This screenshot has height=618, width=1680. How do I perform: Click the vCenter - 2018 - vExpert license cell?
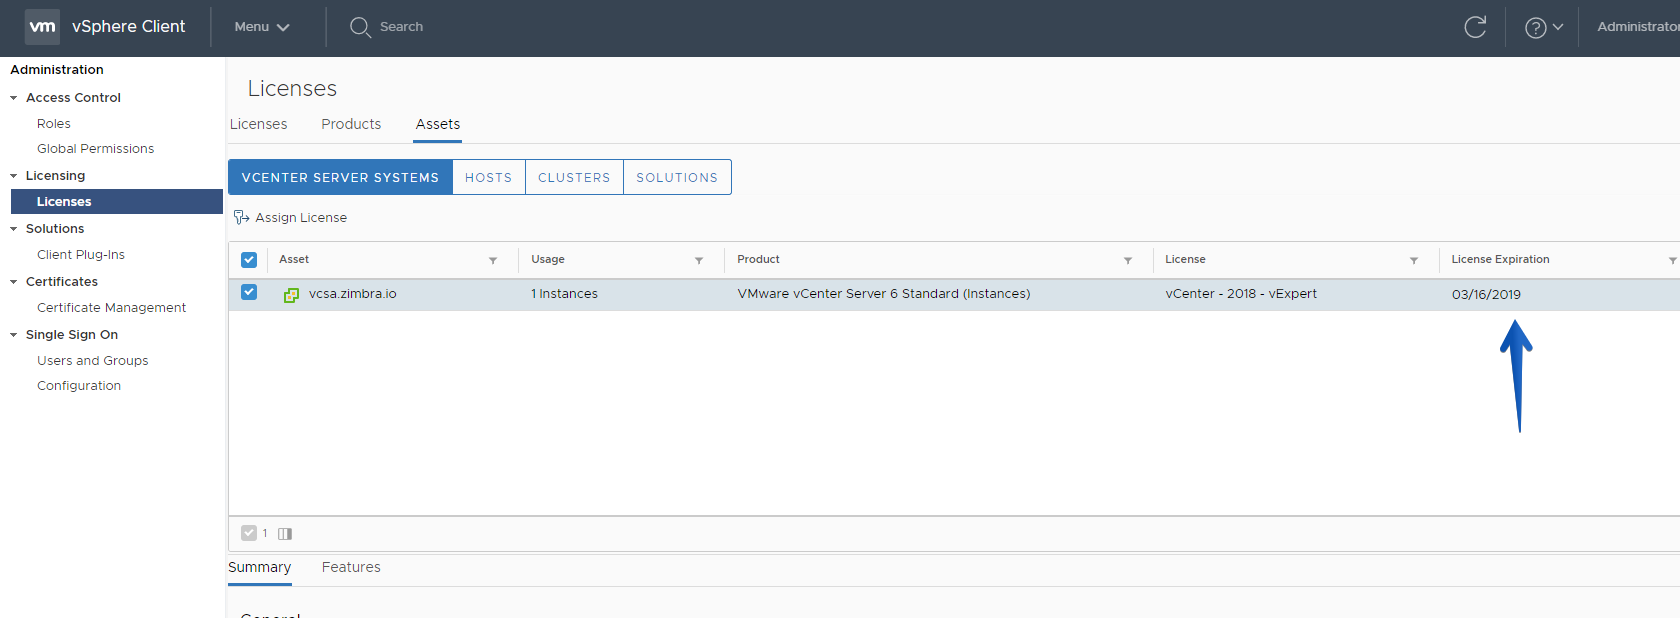1241,294
